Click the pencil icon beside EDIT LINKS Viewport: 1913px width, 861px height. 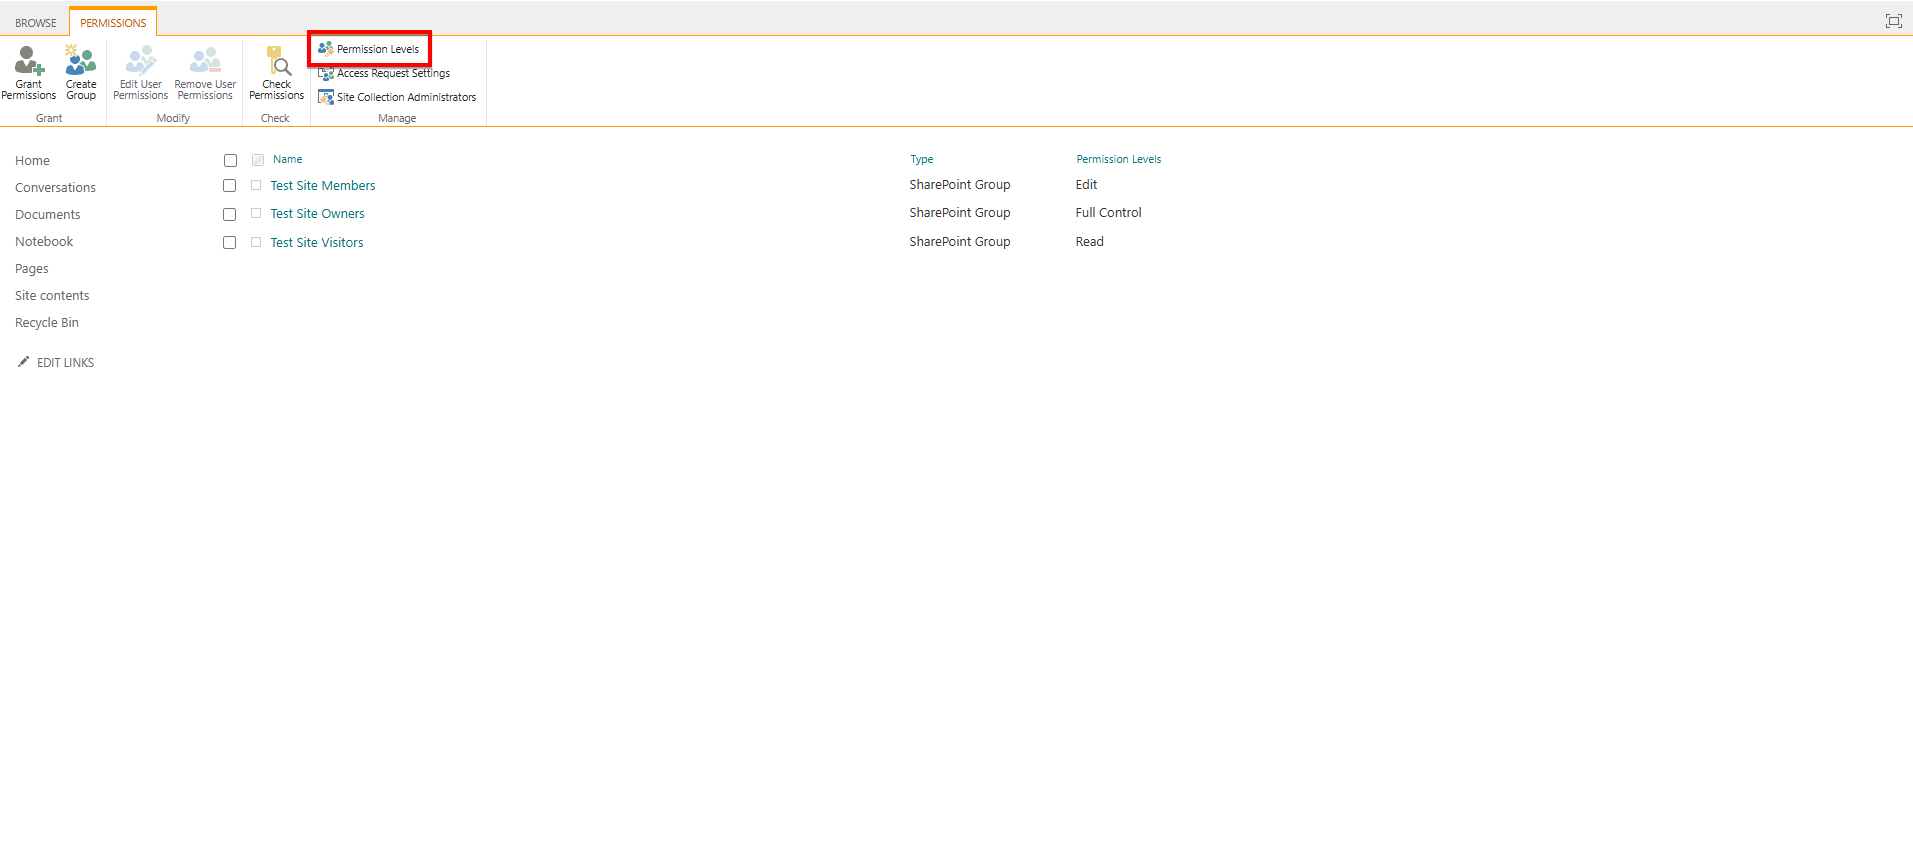23,362
